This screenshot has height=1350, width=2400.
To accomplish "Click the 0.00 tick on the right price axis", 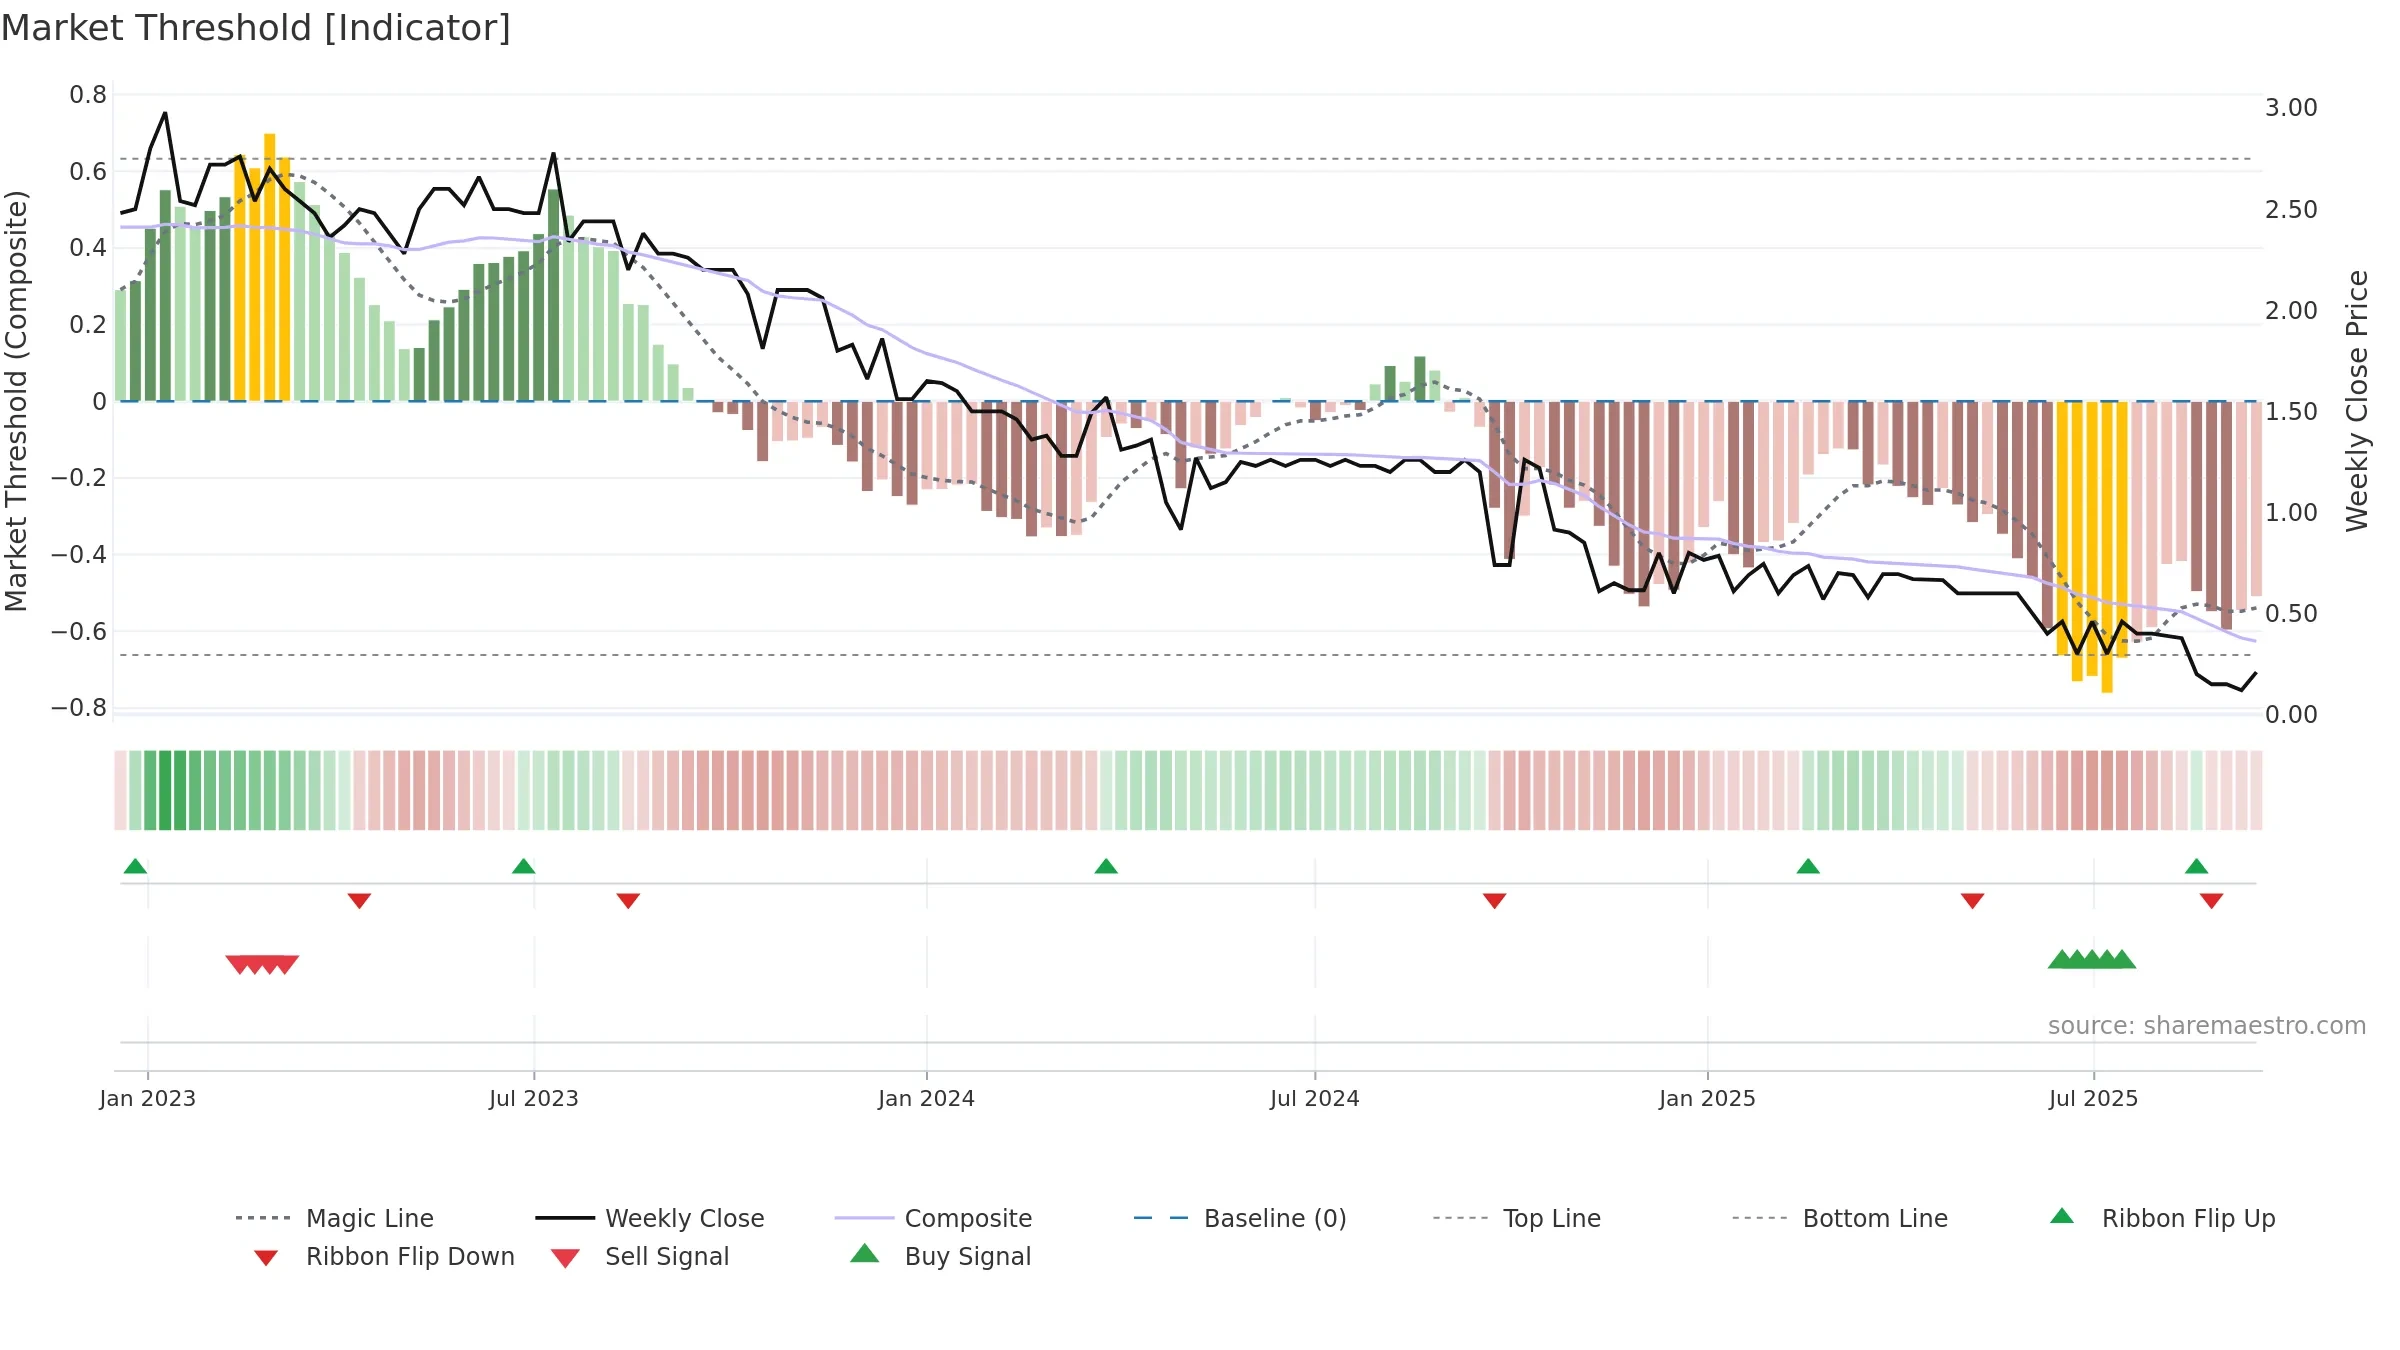I will [2291, 715].
